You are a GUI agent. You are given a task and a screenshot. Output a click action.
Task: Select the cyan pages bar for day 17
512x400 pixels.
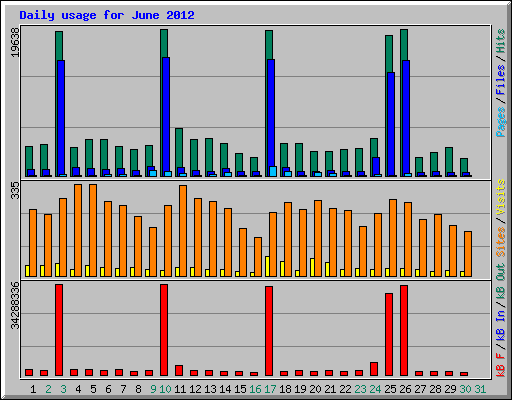point(273,171)
